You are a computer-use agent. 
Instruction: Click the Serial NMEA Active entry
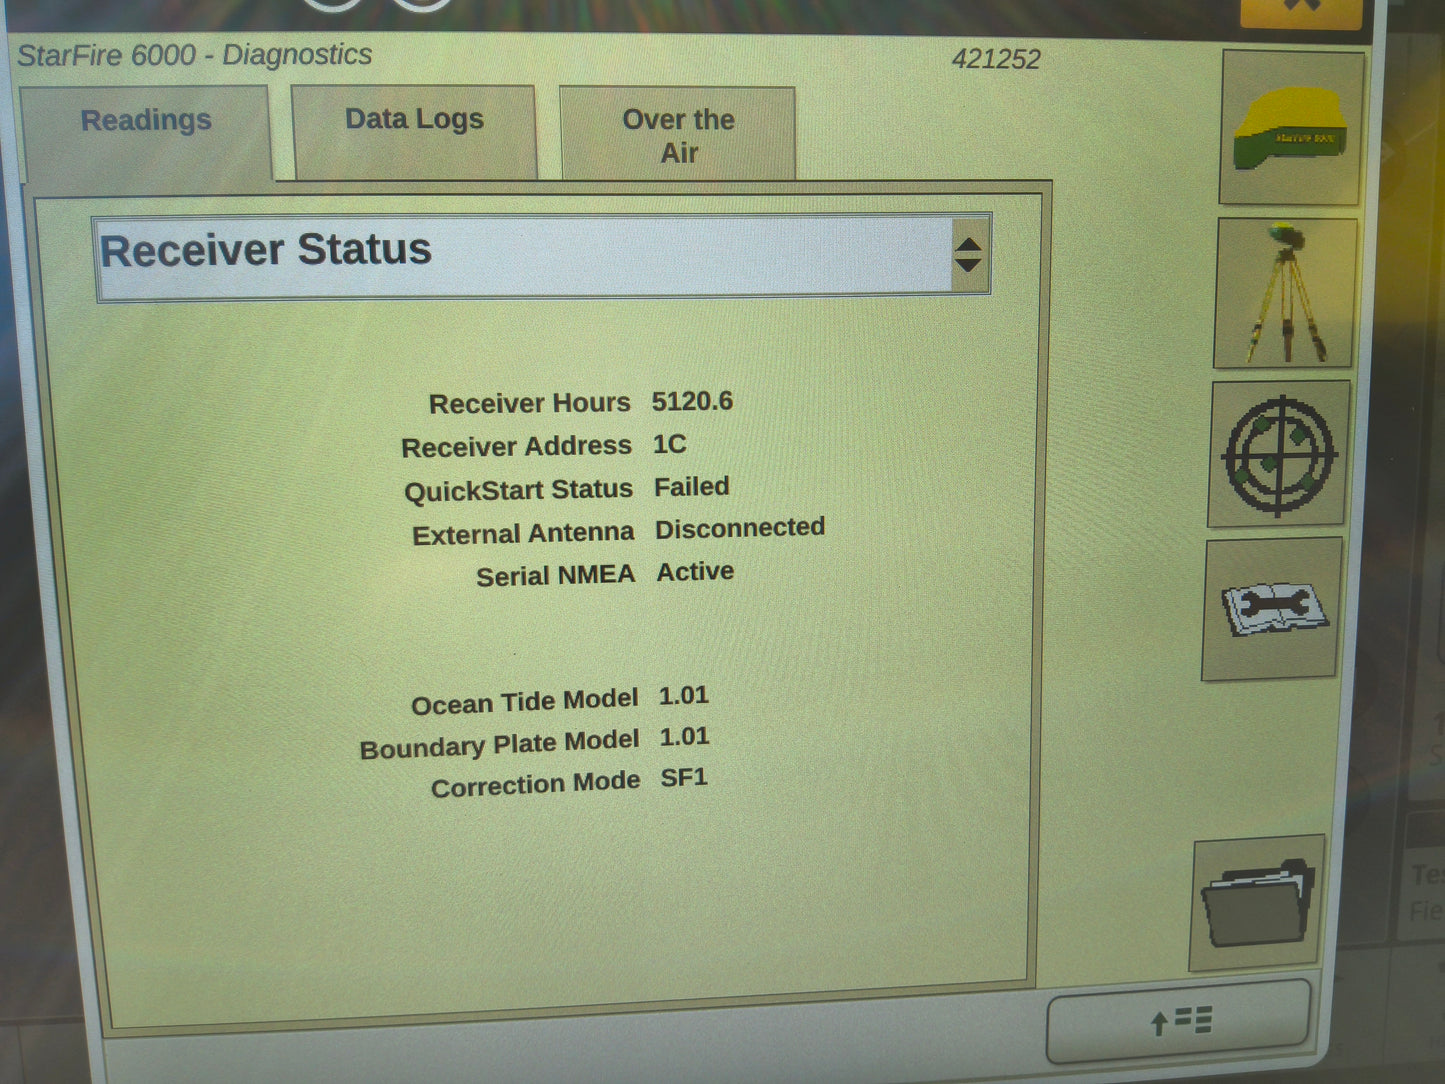[x=694, y=571]
